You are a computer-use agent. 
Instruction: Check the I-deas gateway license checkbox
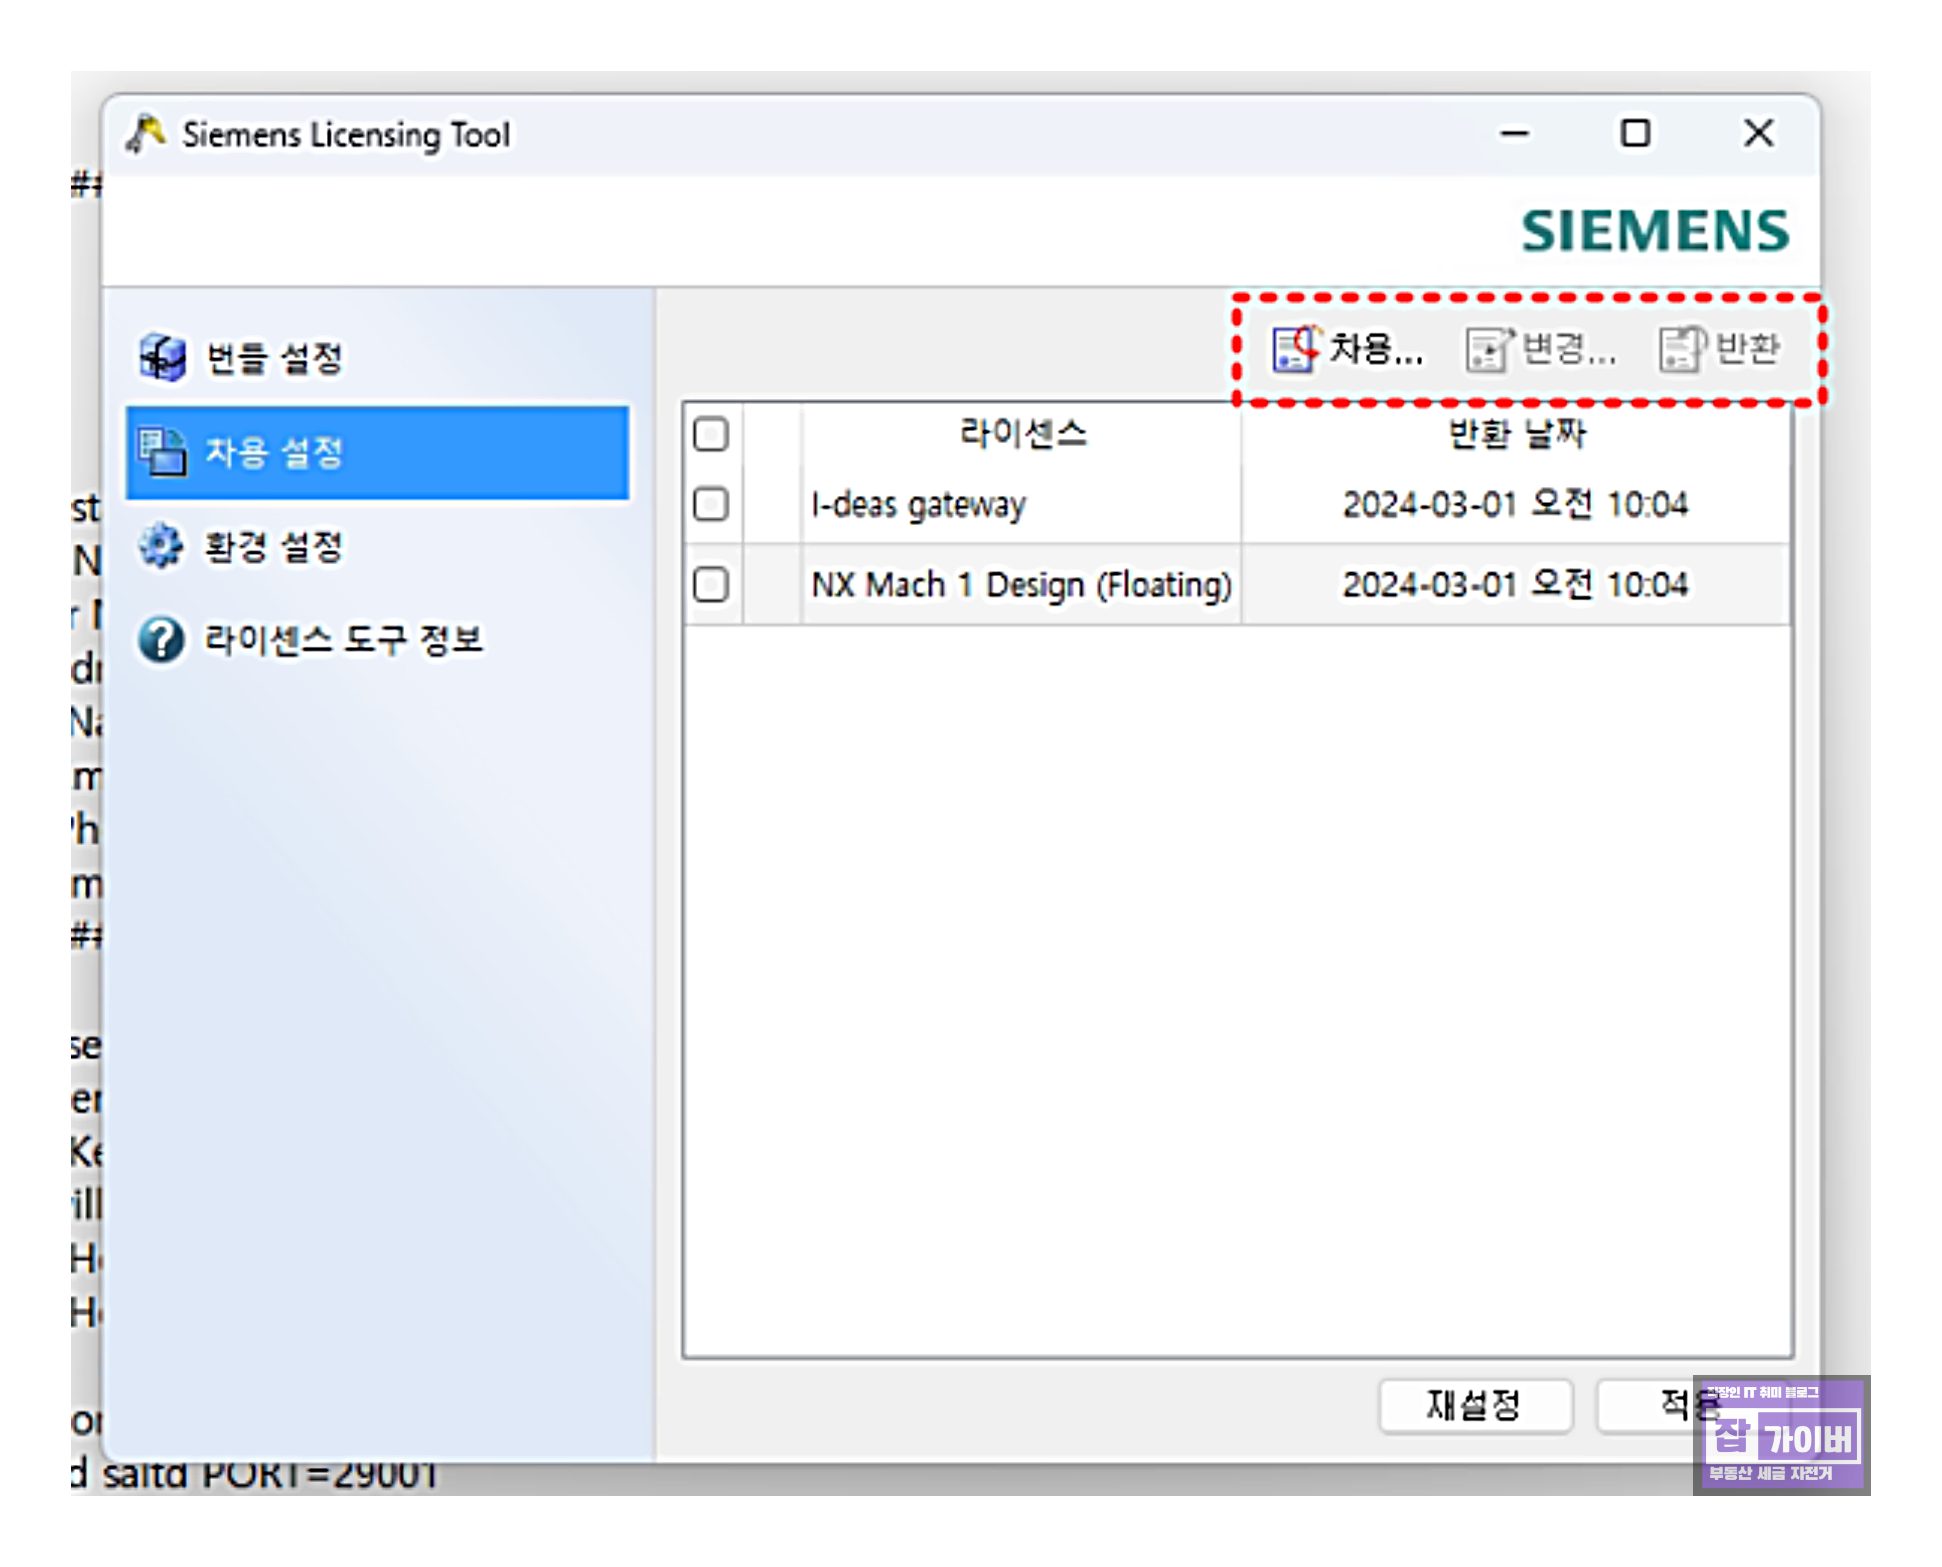click(x=711, y=504)
